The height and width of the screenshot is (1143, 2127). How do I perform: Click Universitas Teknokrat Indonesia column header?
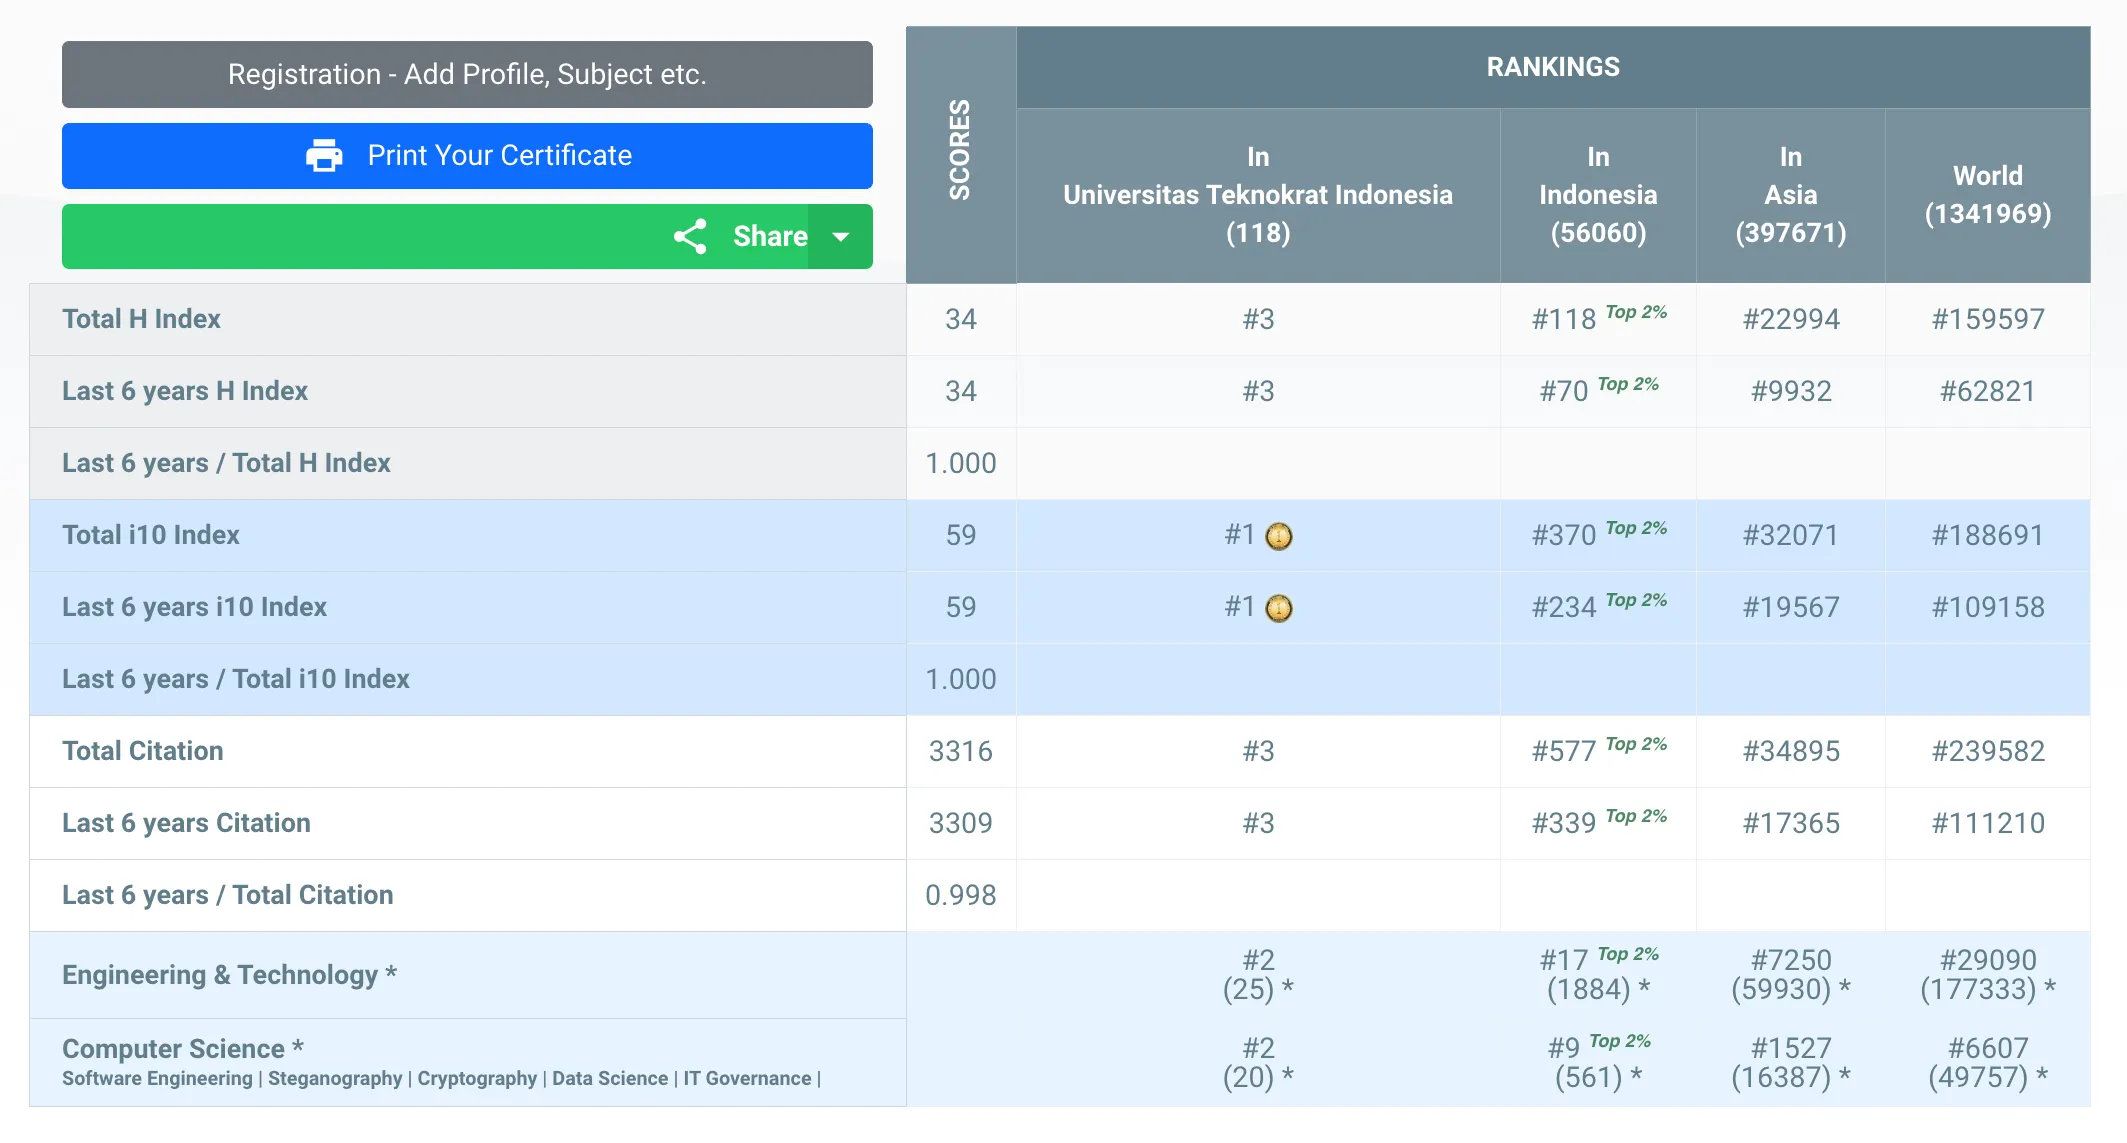tap(1257, 195)
